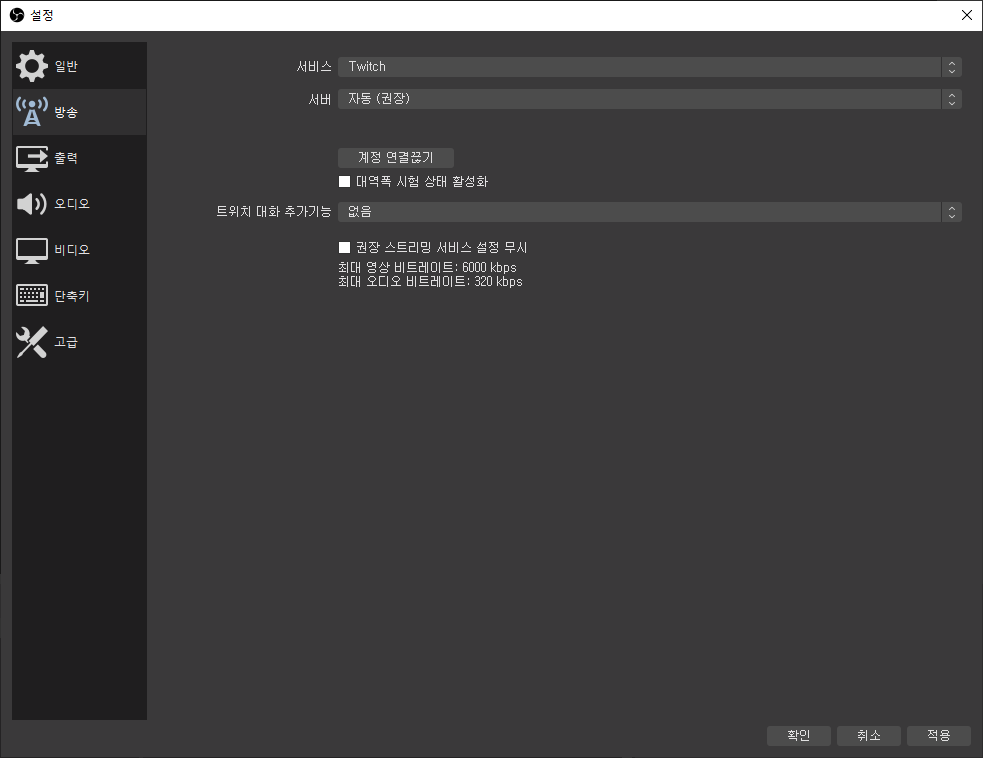Viewport: 983px width, 758px height.
Task: Cancel changes with 취소 button
Action: coord(869,735)
